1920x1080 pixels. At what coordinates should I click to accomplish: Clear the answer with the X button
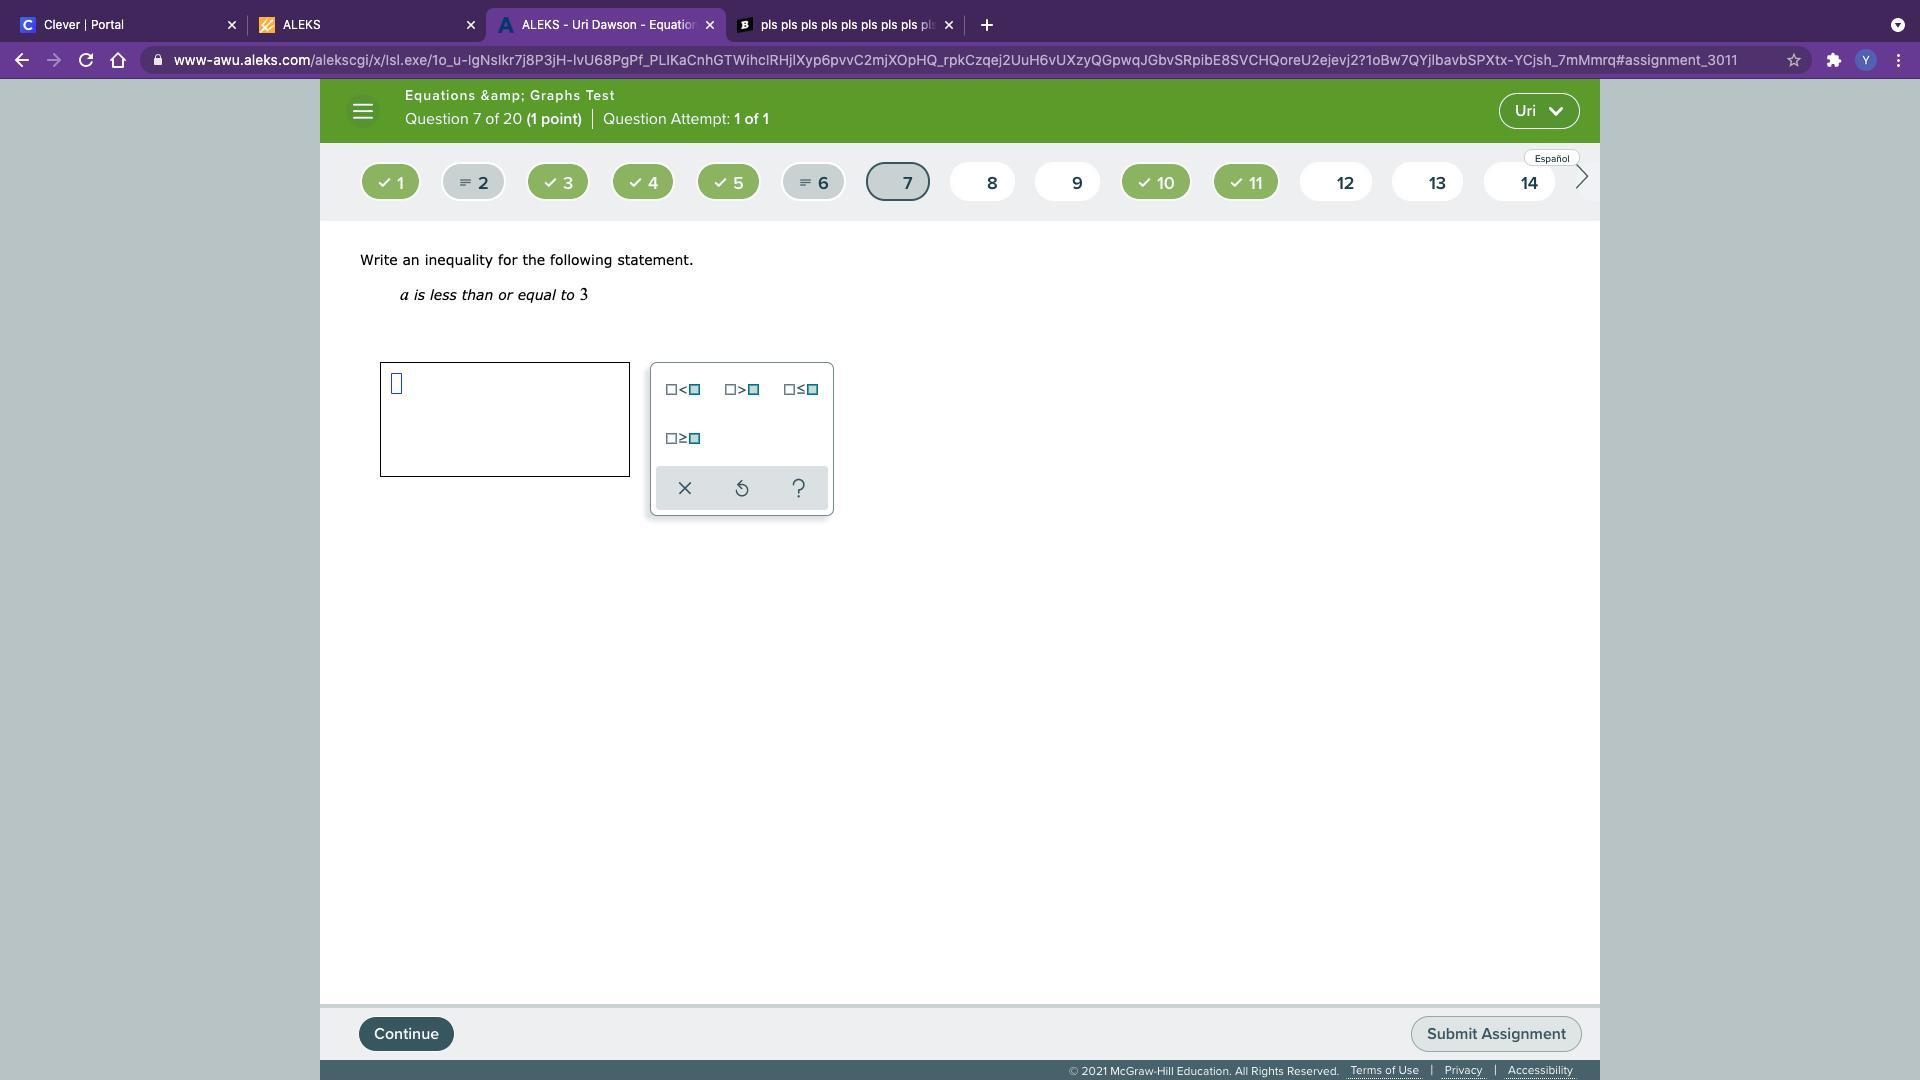pos(685,489)
